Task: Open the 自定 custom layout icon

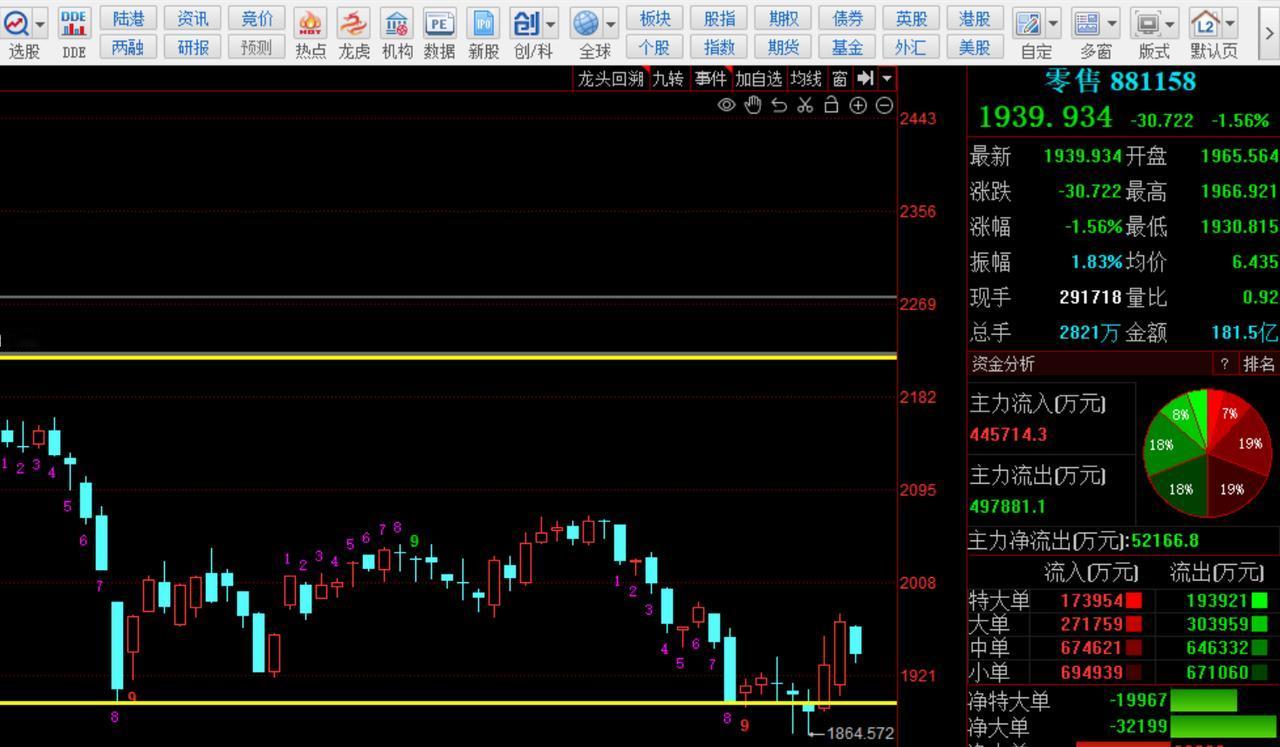Action: click(x=1028, y=23)
